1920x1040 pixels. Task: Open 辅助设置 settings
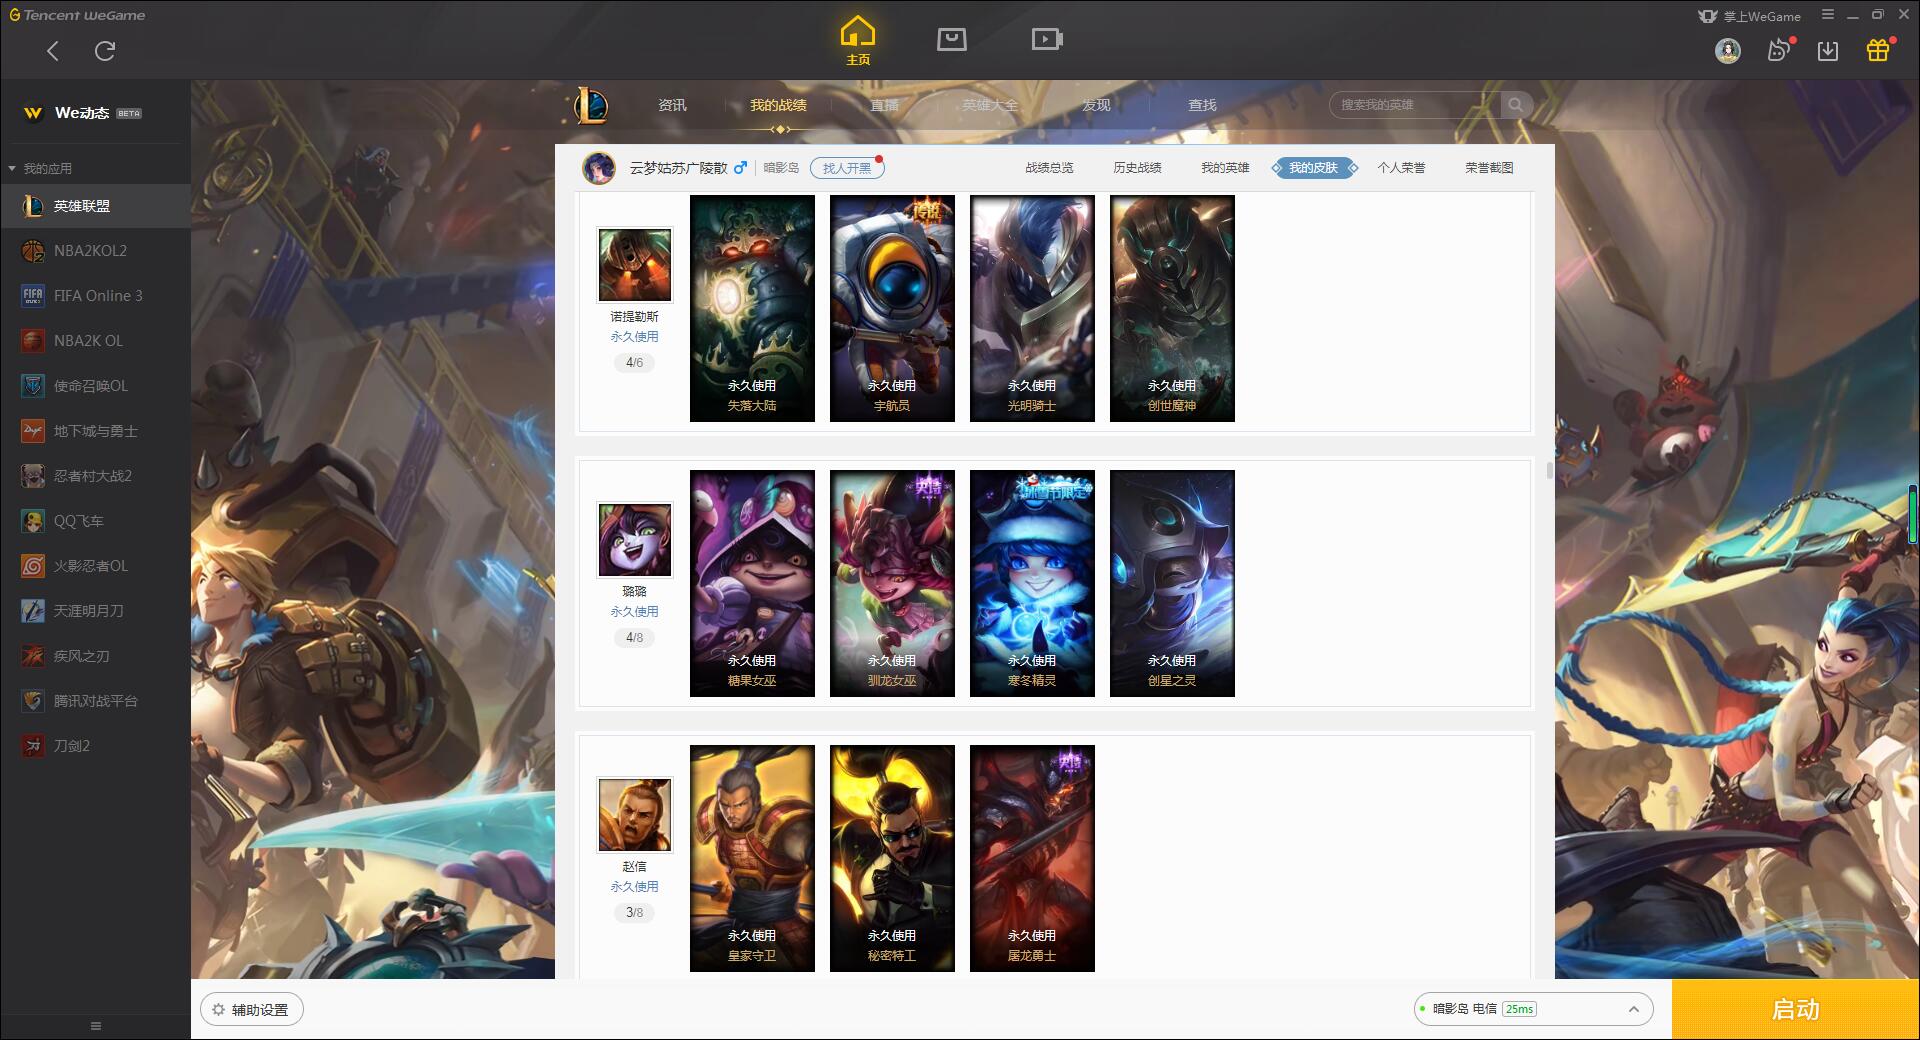click(252, 1009)
